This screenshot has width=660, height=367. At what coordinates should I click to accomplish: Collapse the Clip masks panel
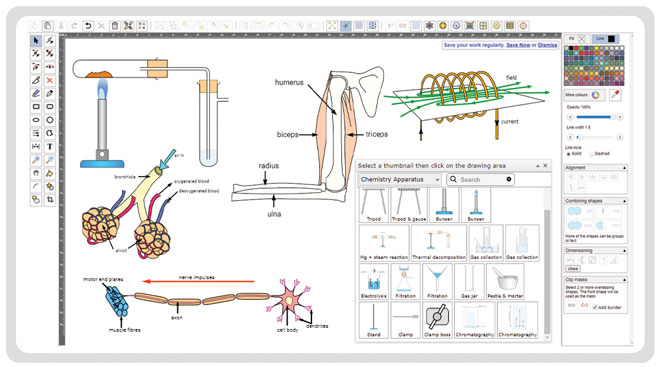pyautogui.click(x=624, y=279)
